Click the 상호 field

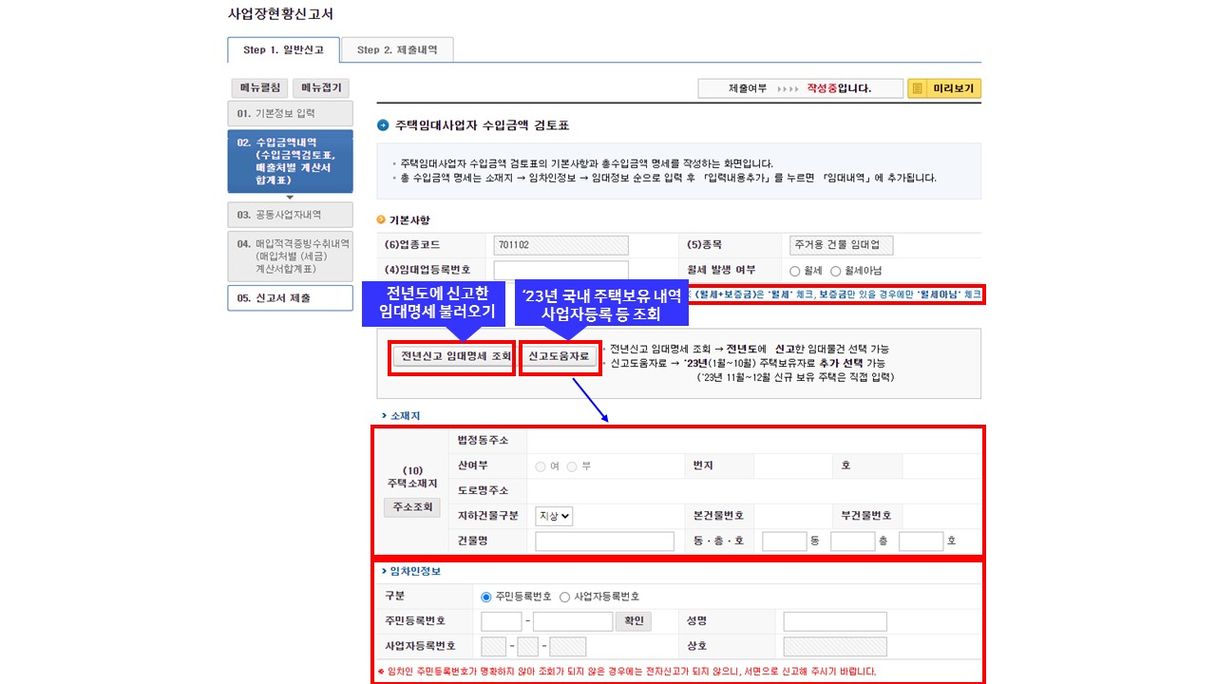click(x=835, y=646)
